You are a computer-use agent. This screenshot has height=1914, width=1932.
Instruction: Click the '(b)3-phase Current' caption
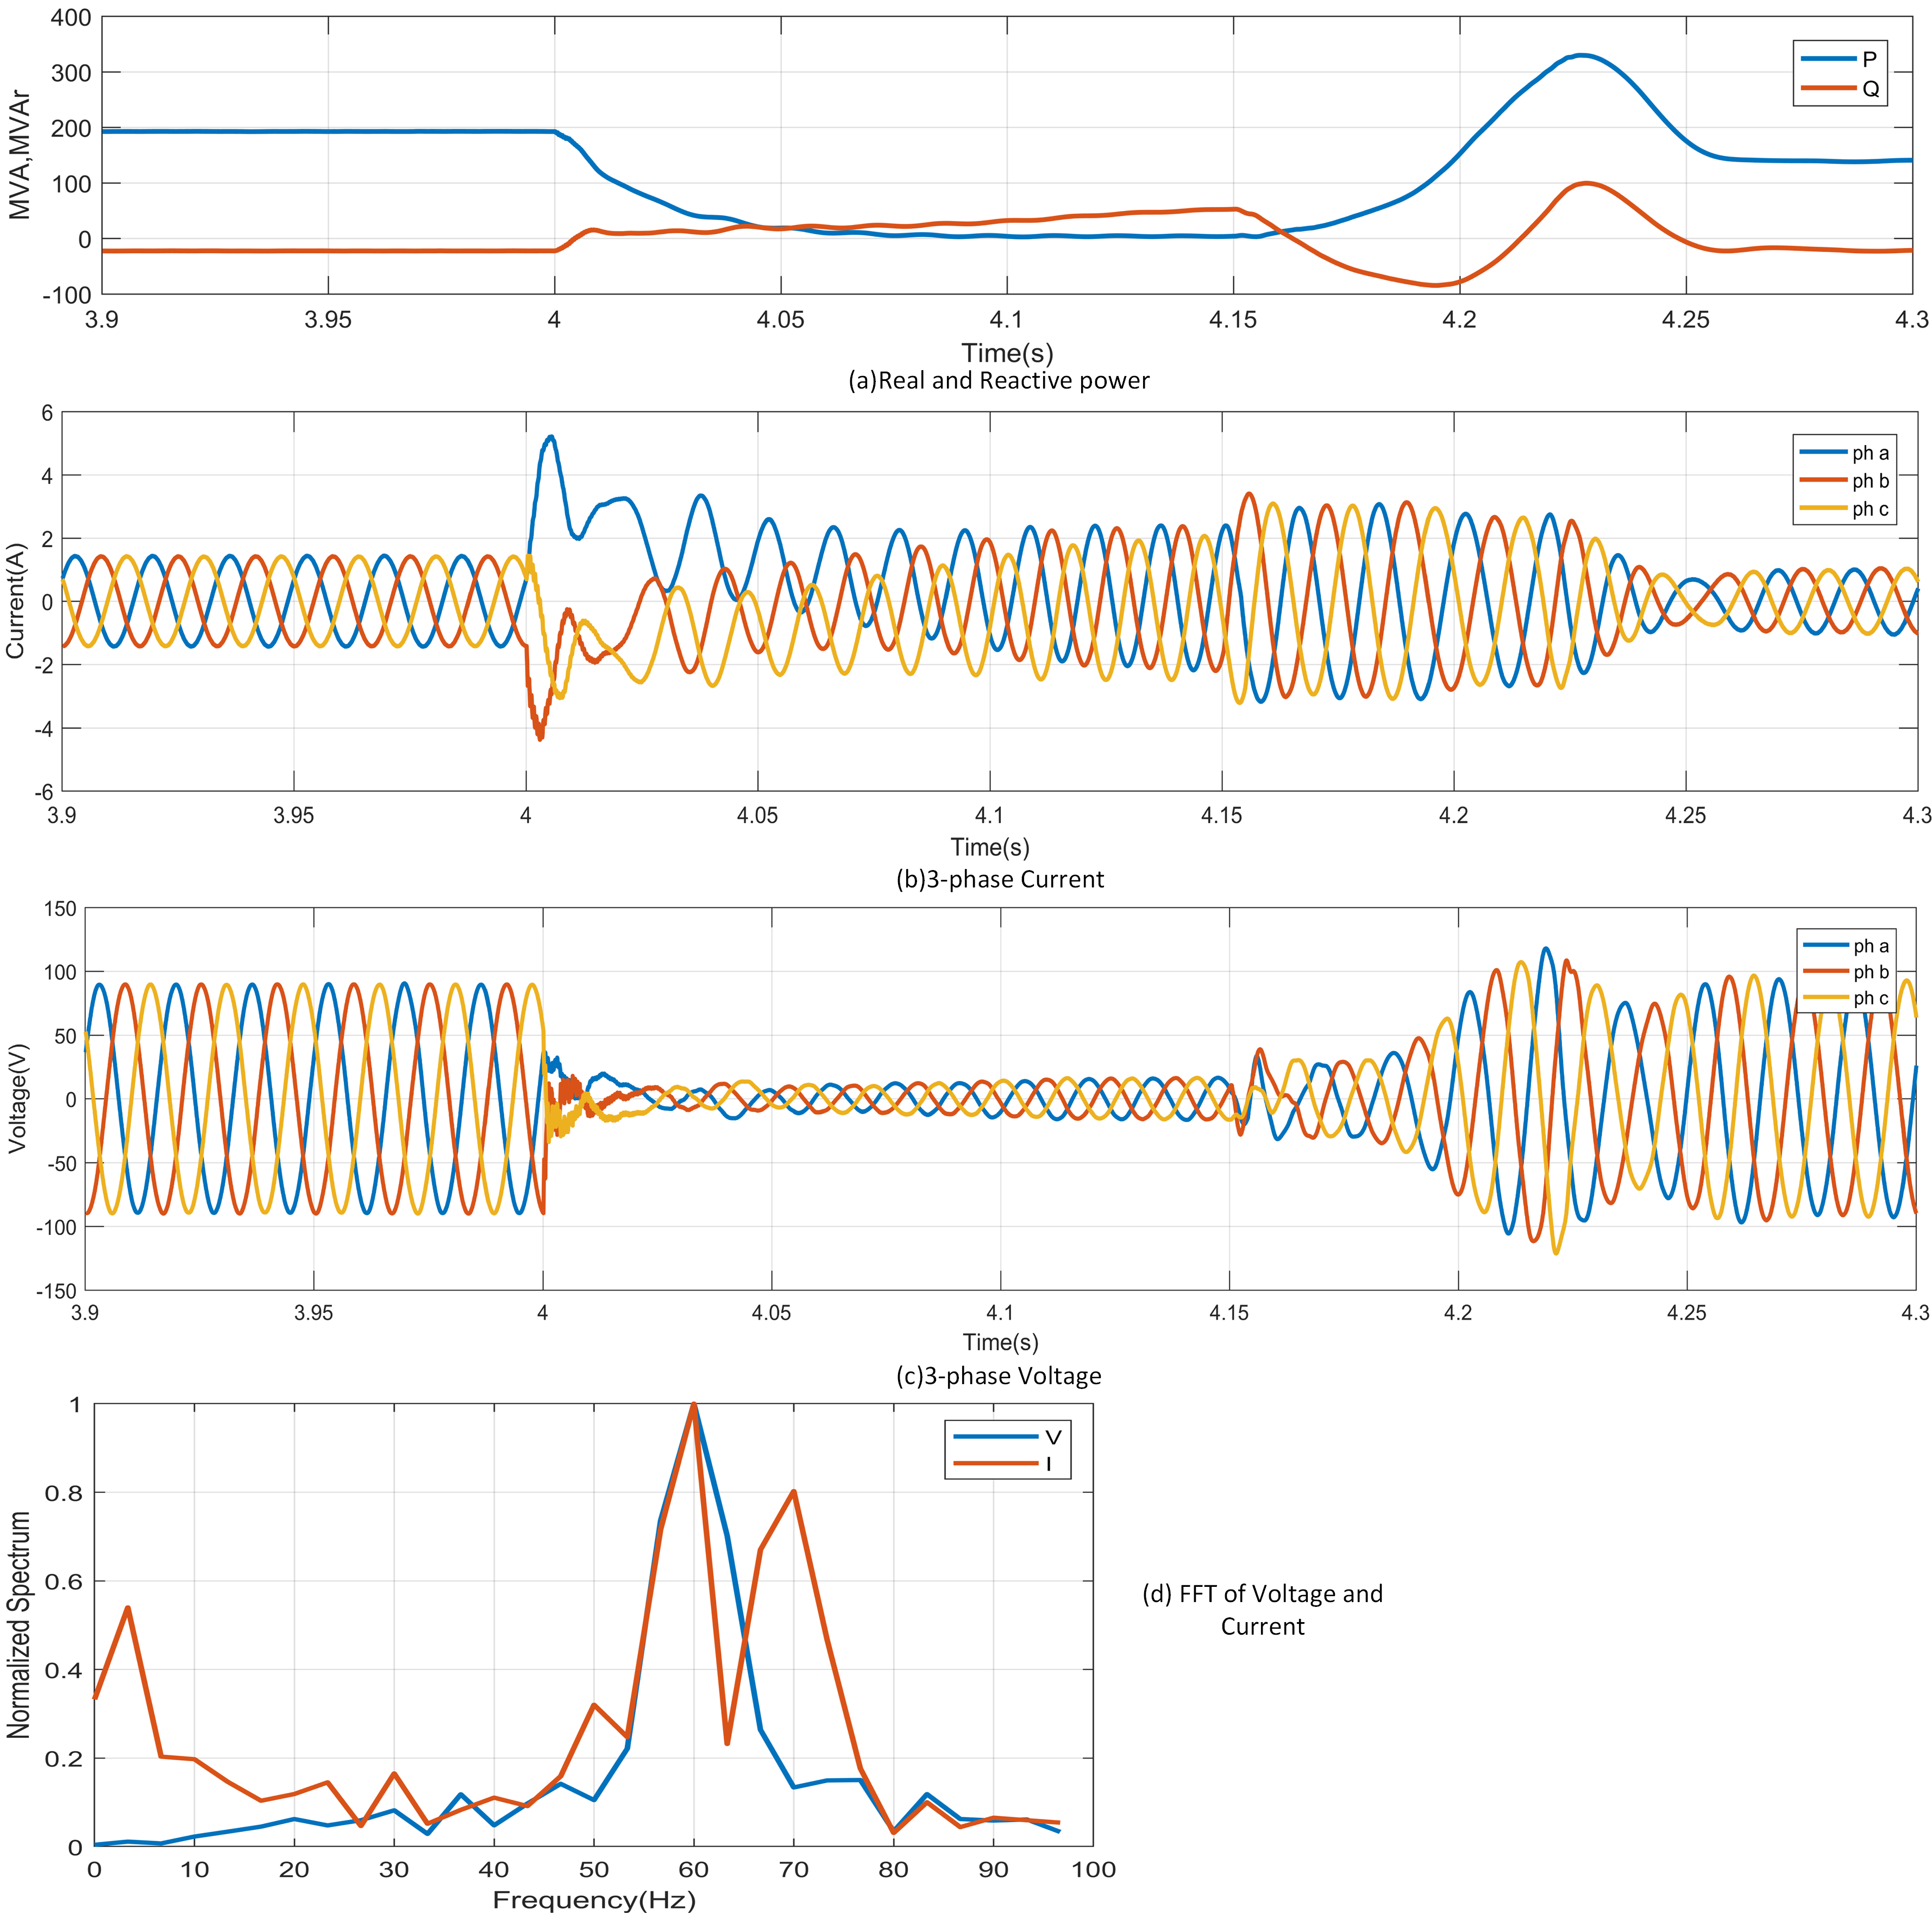coord(1000,880)
